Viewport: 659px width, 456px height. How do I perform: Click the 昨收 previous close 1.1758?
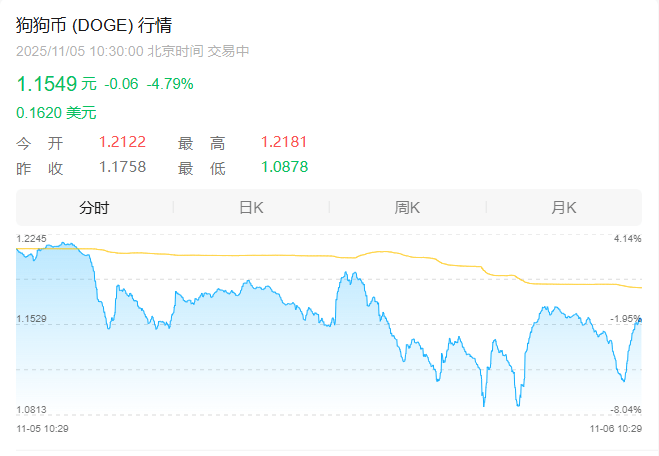[122, 168]
